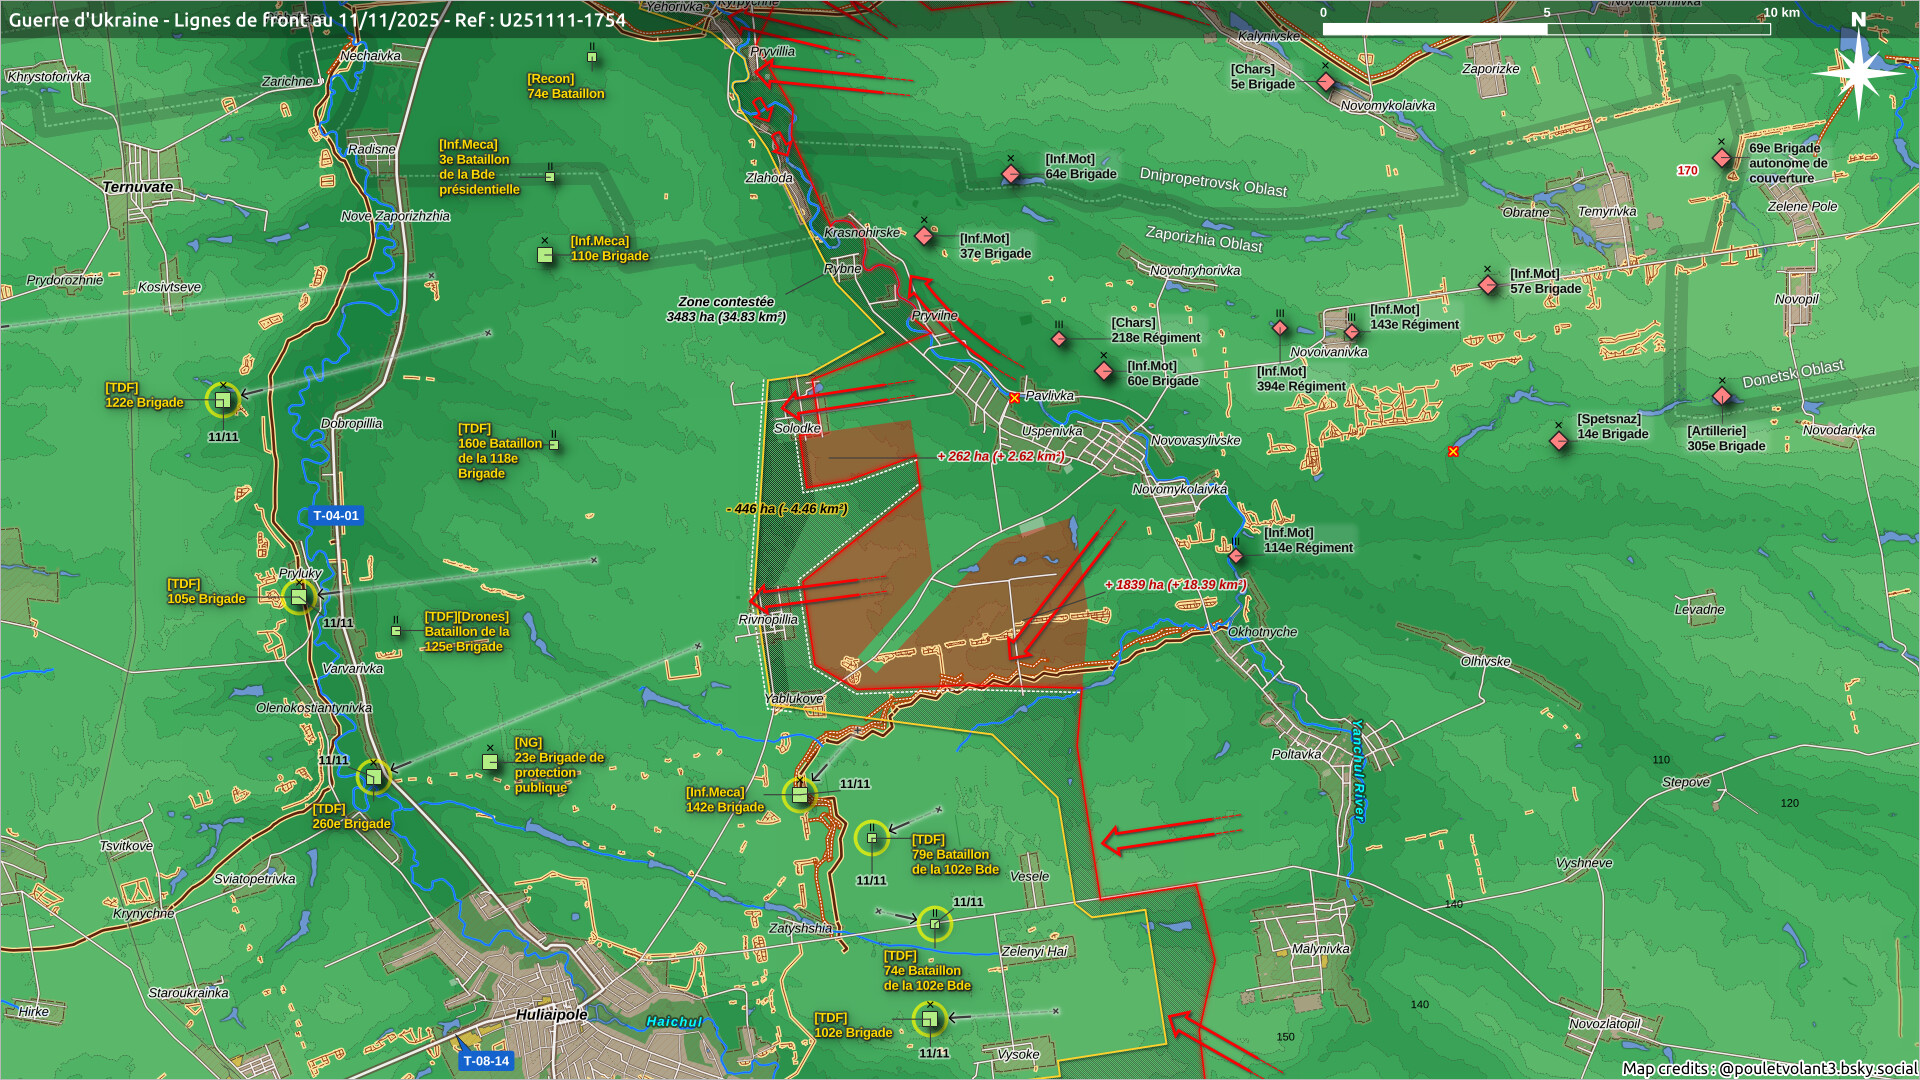
Task: Click the 110e Brigade green square marker
Action: [x=545, y=255]
